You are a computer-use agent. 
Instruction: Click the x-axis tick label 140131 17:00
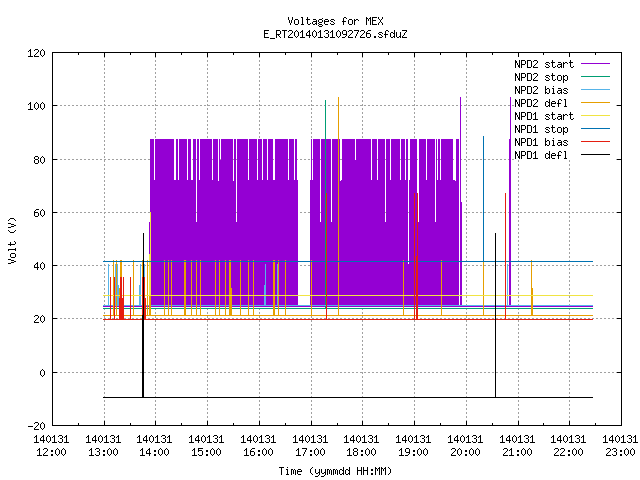tap(310, 446)
